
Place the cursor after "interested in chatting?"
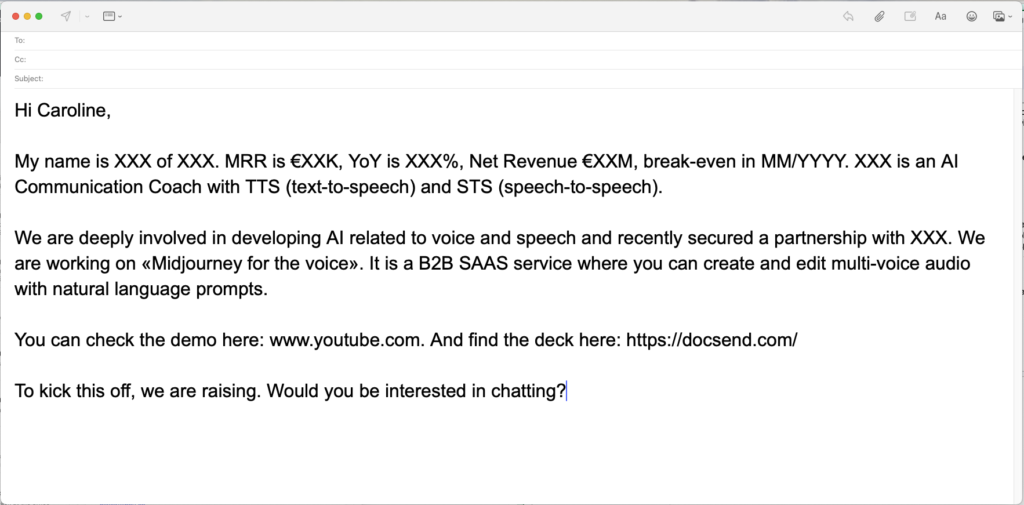tap(566, 391)
